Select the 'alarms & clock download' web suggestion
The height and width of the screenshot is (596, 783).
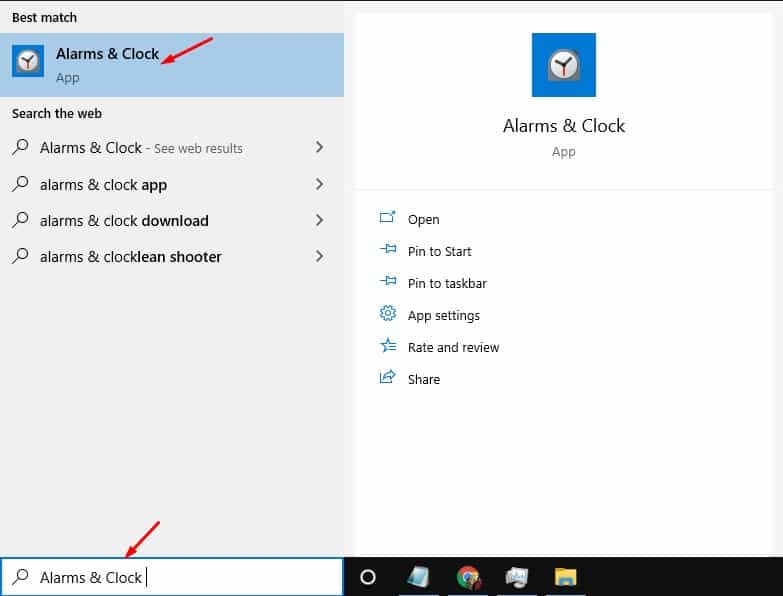point(172,220)
